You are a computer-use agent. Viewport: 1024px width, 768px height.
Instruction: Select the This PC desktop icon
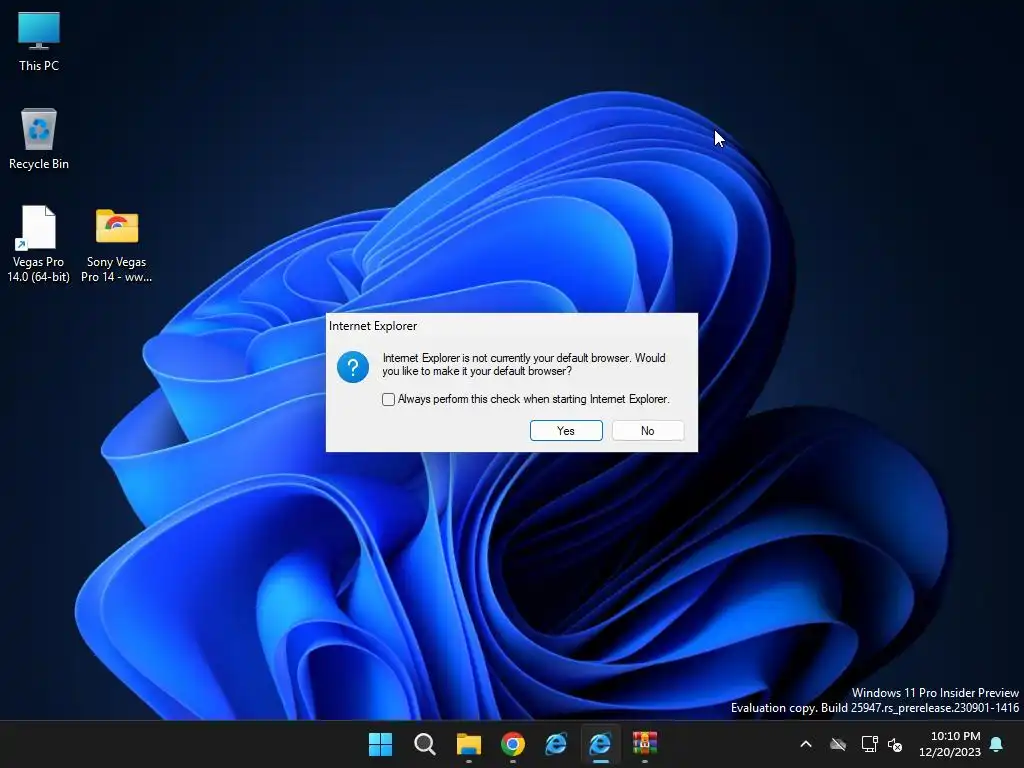(39, 41)
